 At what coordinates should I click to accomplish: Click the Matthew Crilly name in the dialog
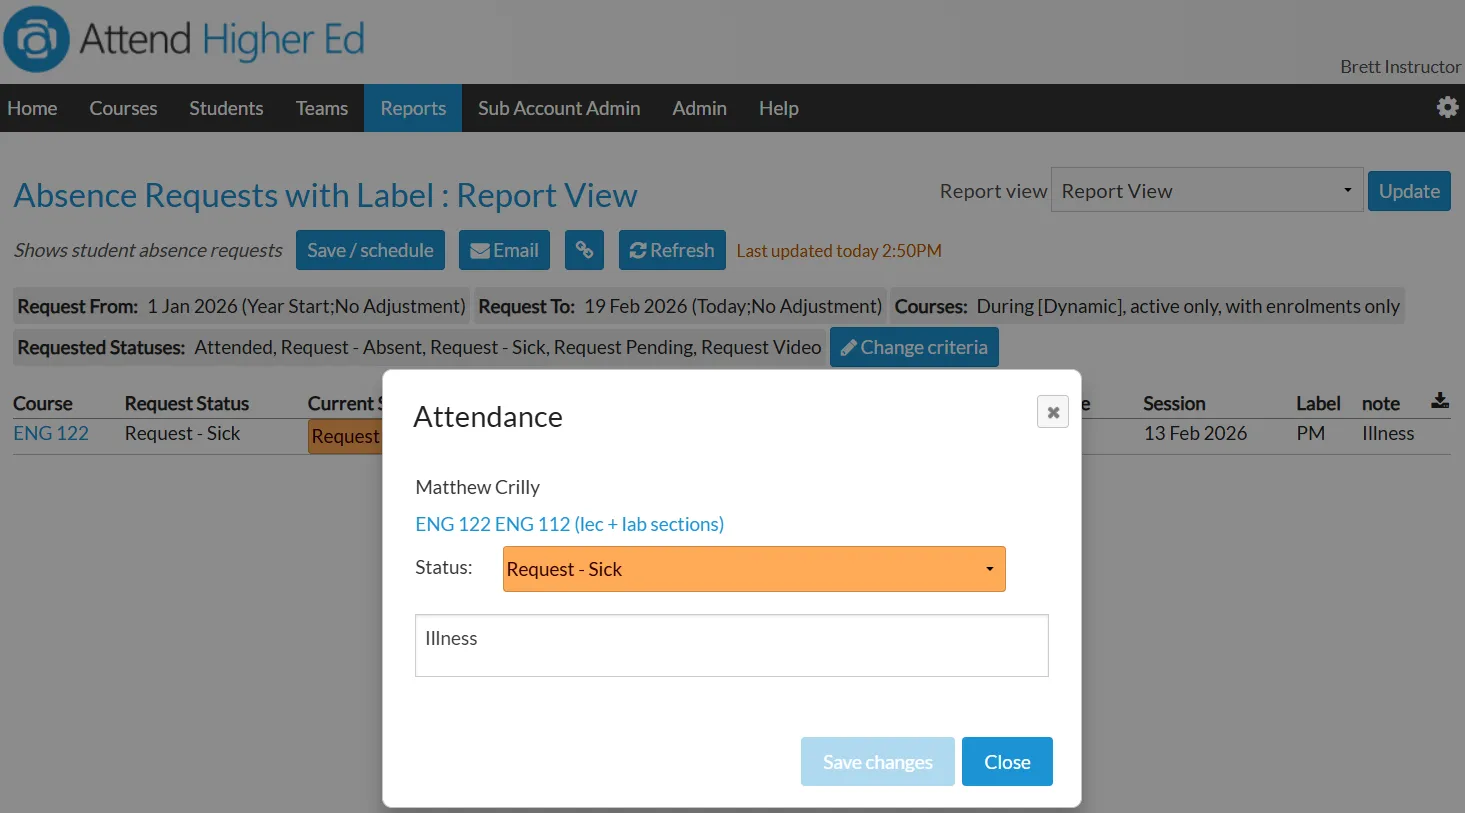[x=477, y=487]
